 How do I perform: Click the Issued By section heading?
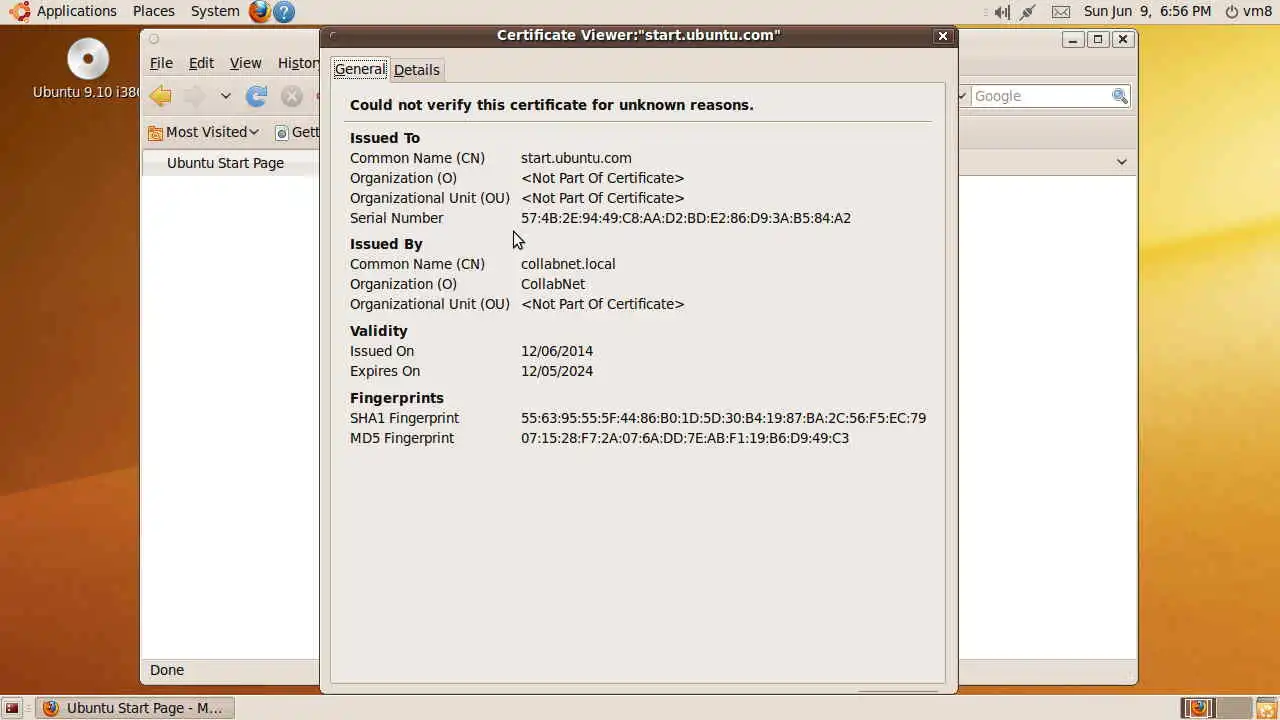pos(386,244)
